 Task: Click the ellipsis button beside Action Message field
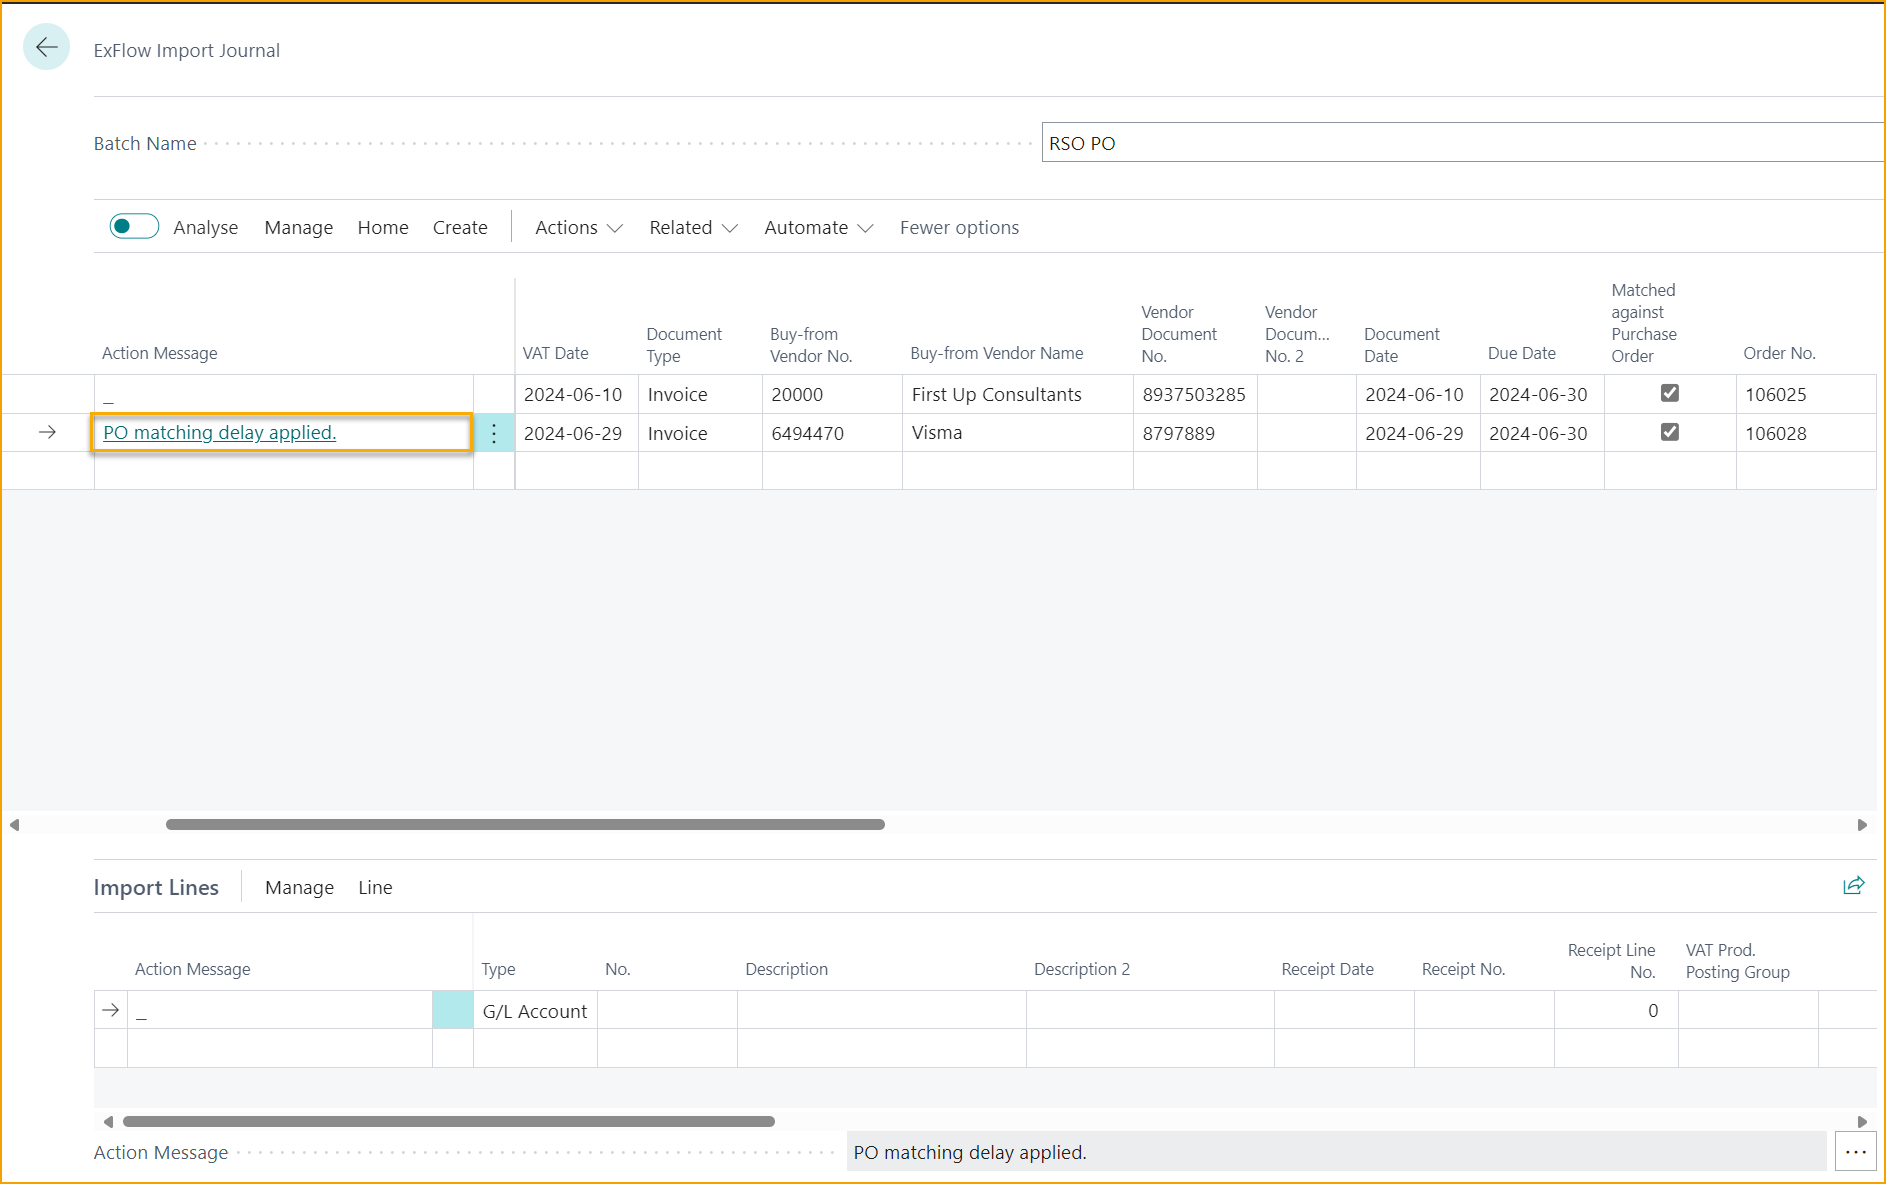point(1855,1152)
